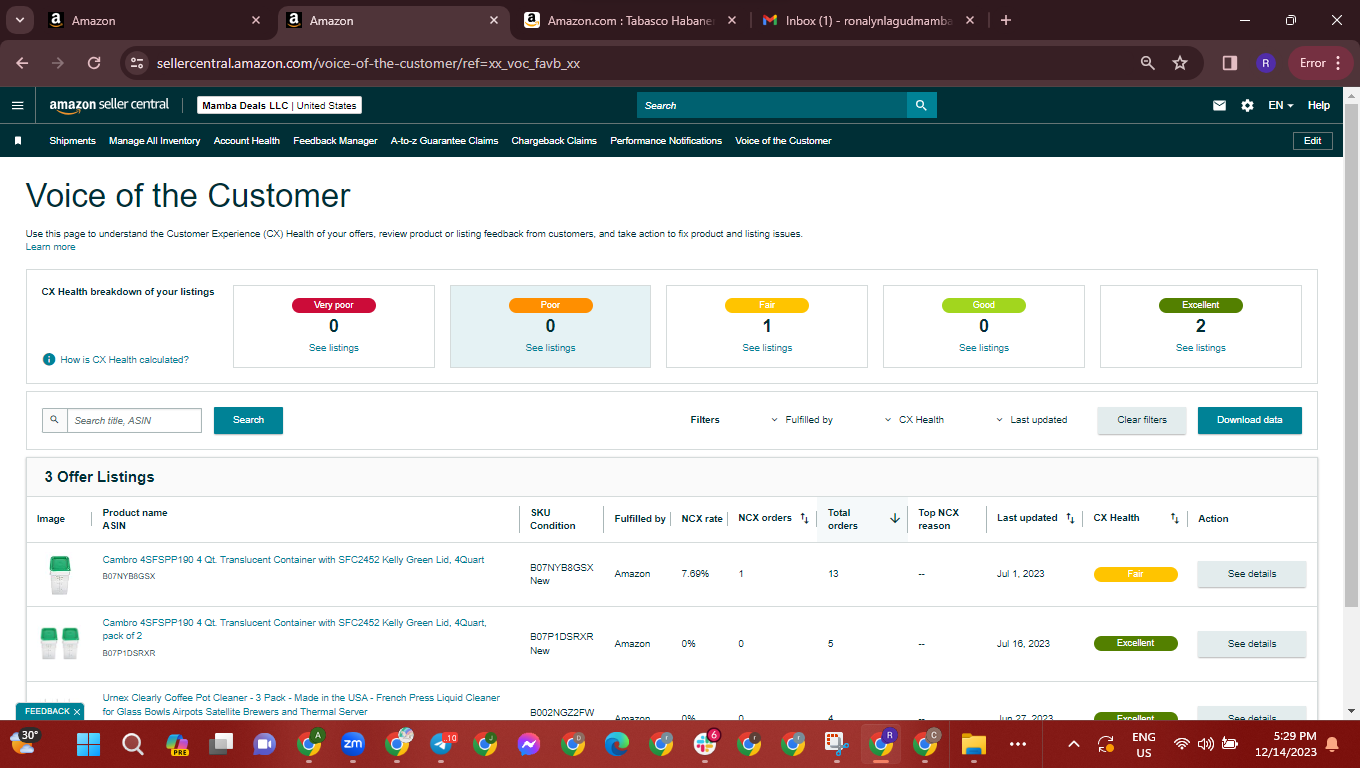Expand the Last updated filter

(1031, 420)
